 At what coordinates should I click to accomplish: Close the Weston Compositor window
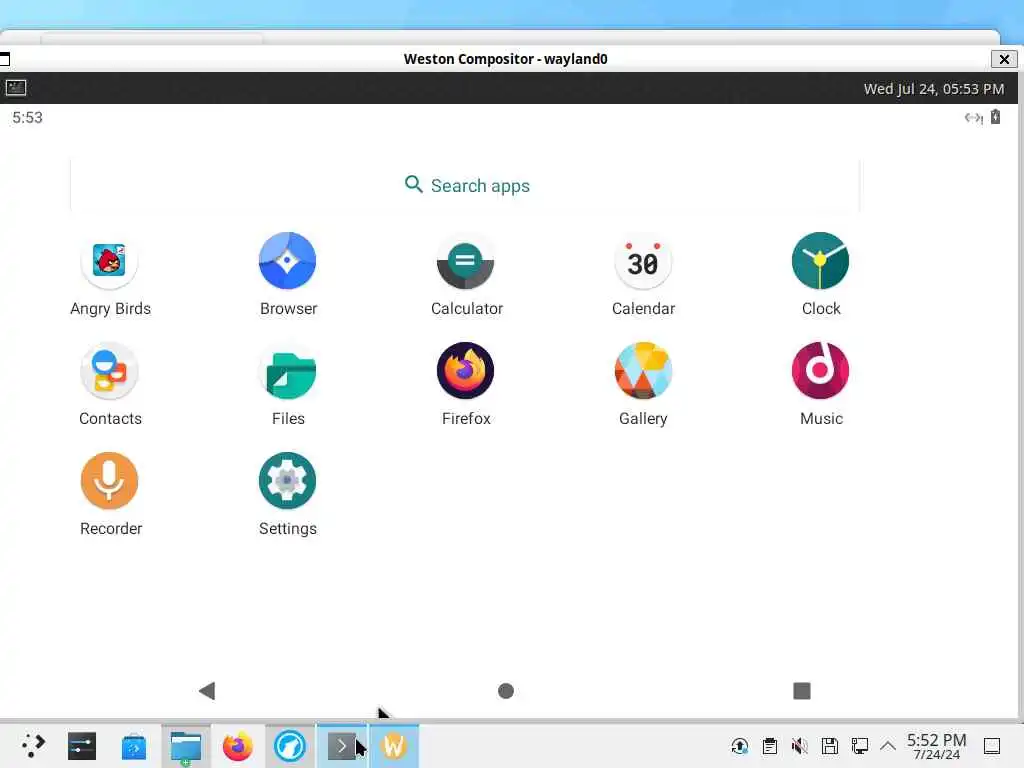pyautogui.click(x=1004, y=59)
